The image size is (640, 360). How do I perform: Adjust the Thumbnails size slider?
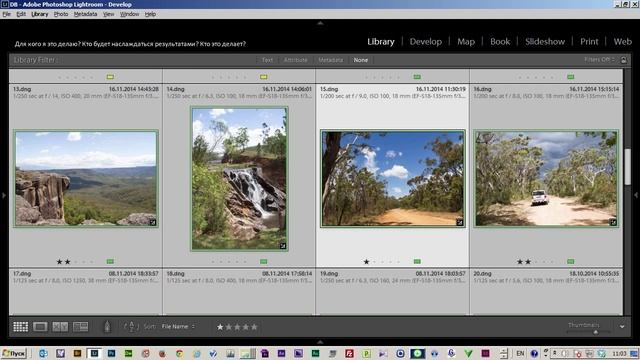tap(596, 332)
